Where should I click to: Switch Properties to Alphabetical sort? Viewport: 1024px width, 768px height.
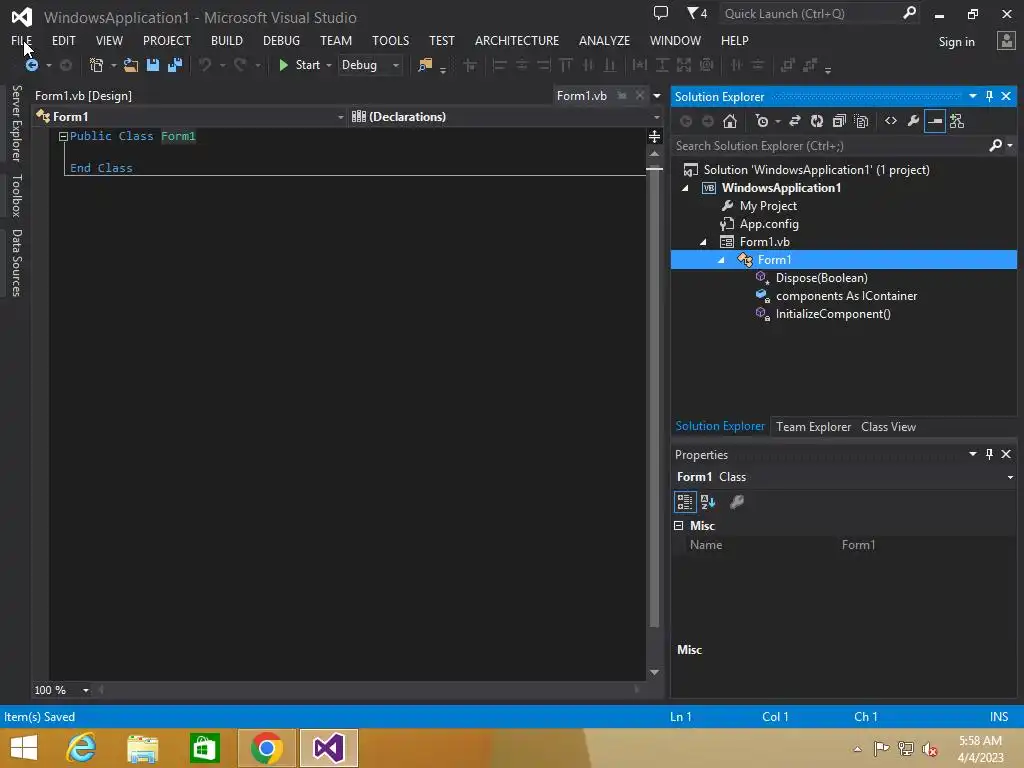708,502
